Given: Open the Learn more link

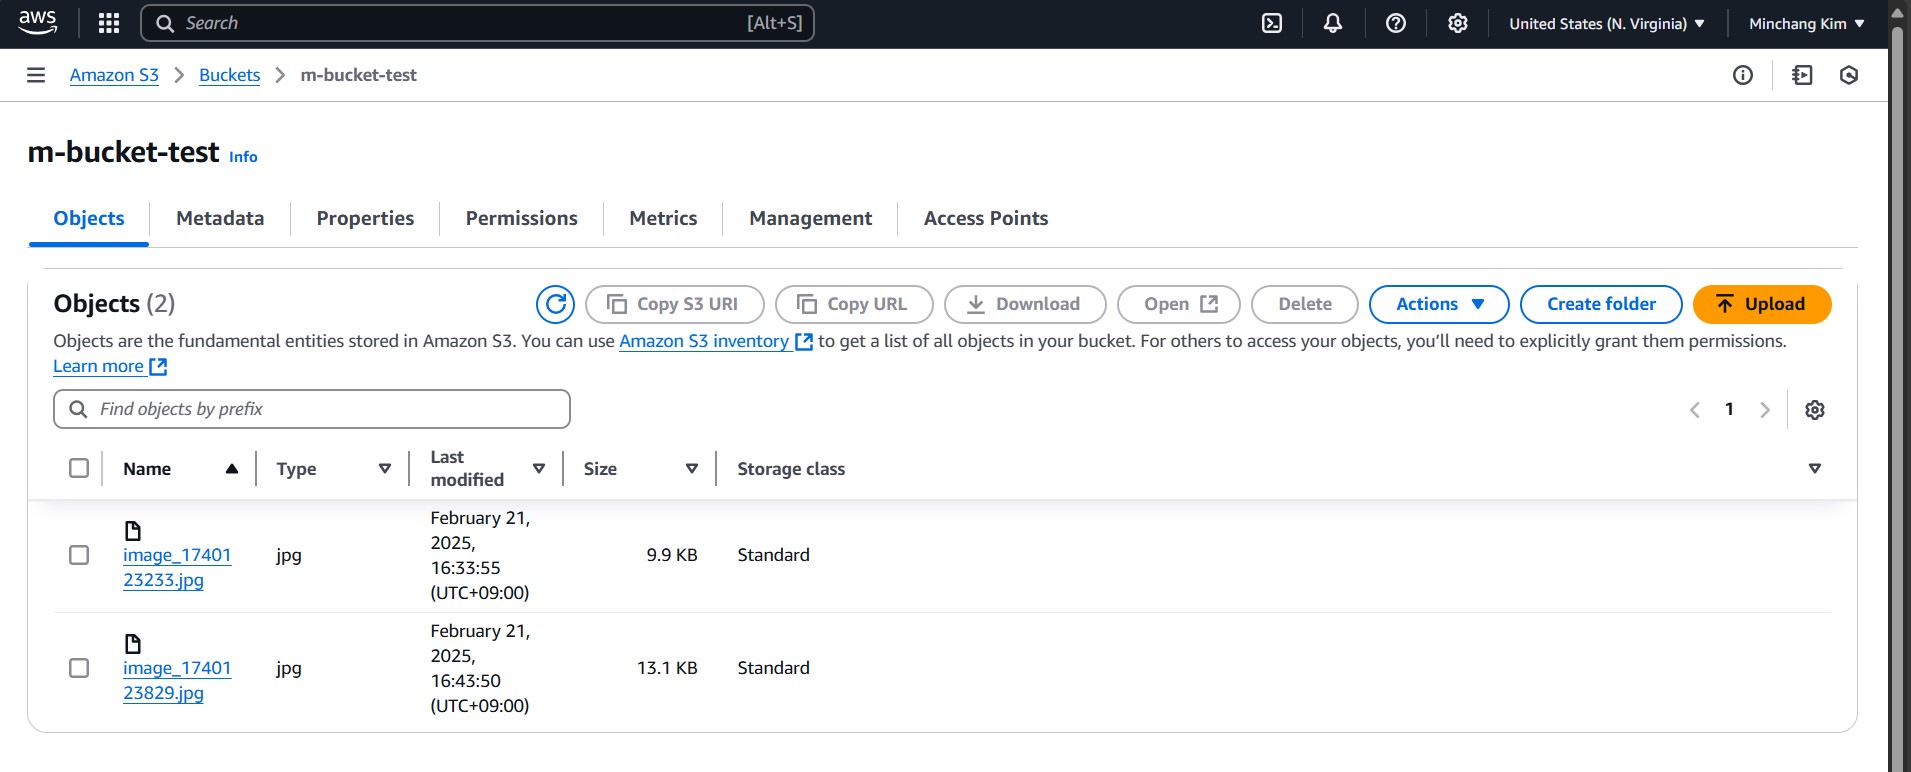Looking at the screenshot, I should pyautogui.click(x=98, y=366).
